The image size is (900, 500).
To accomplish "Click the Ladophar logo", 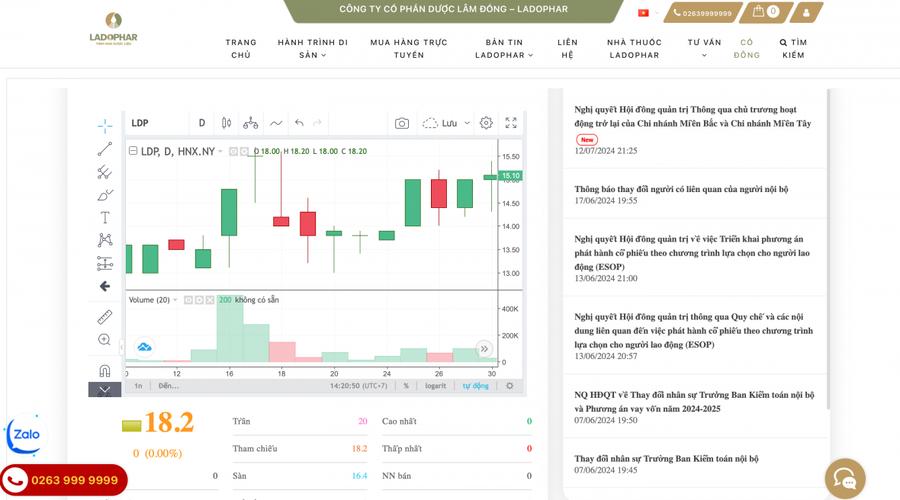I will tap(114, 29).
